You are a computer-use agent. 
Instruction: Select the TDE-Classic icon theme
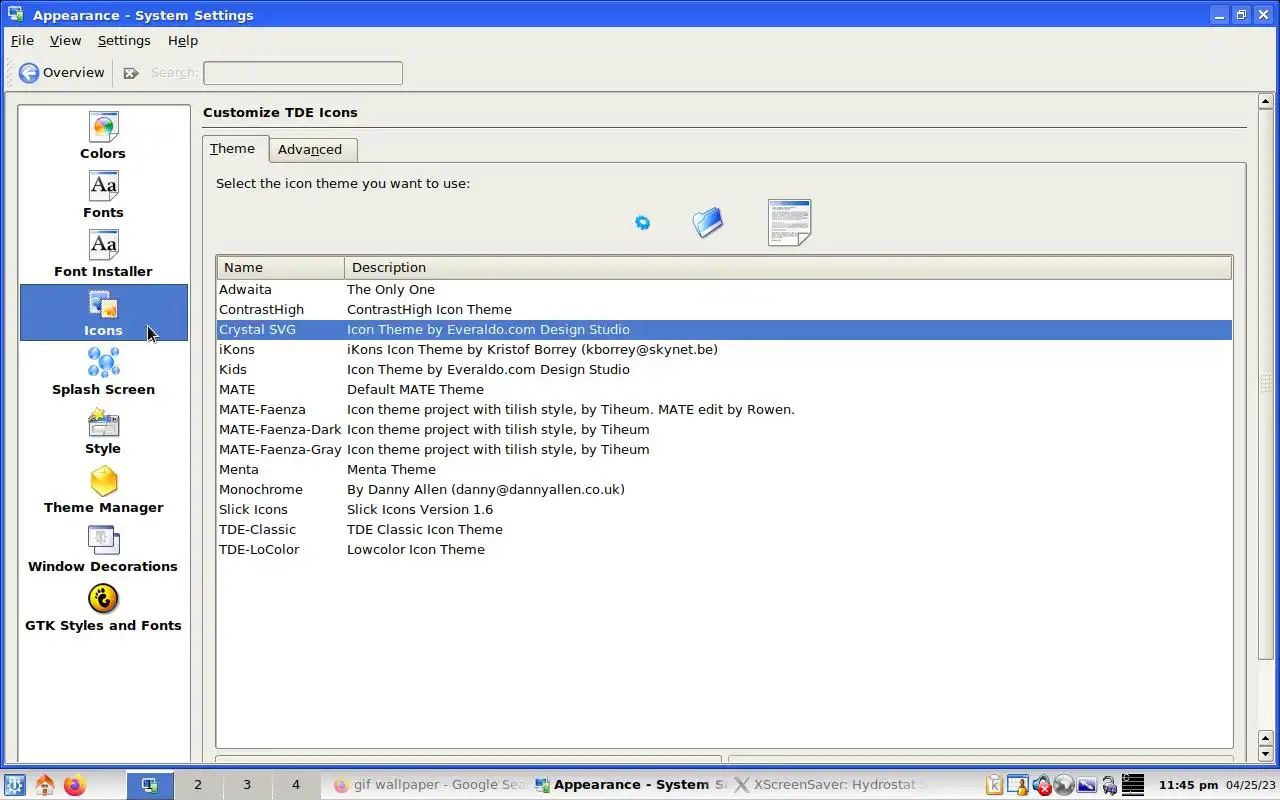724,529
